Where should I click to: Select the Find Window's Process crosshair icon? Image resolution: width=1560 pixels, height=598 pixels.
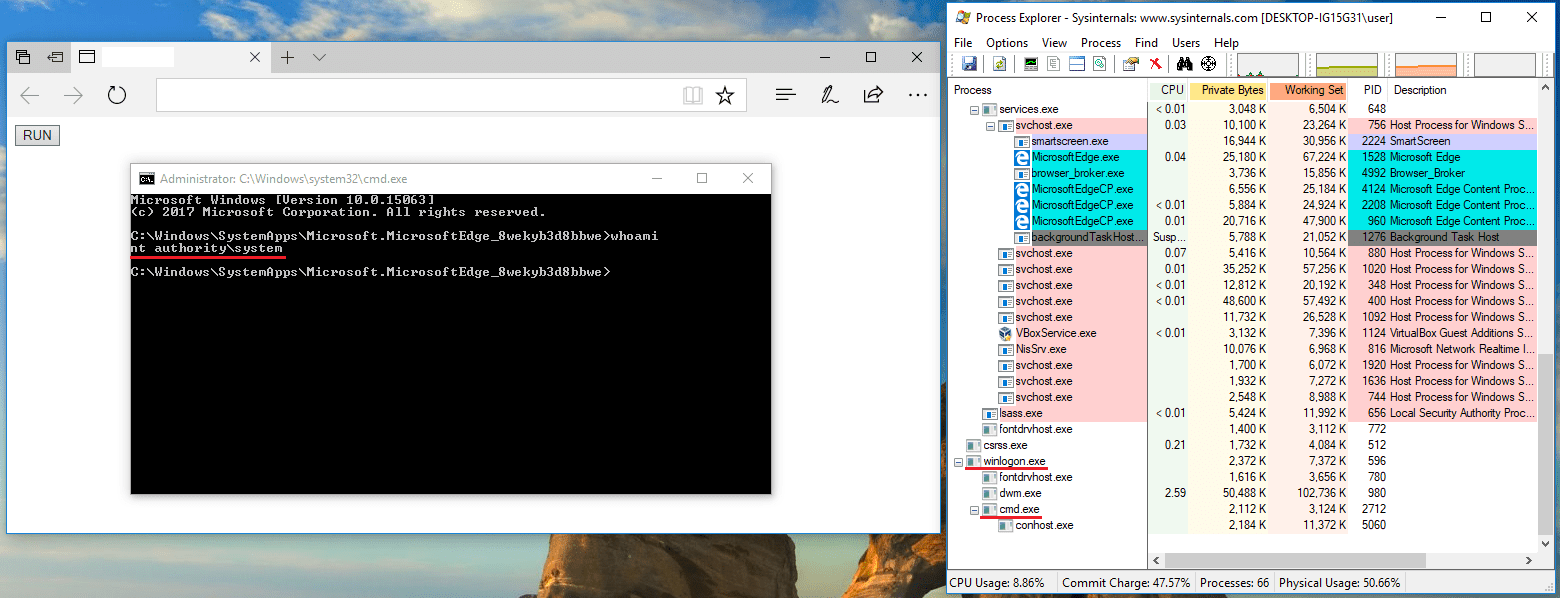1208,64
